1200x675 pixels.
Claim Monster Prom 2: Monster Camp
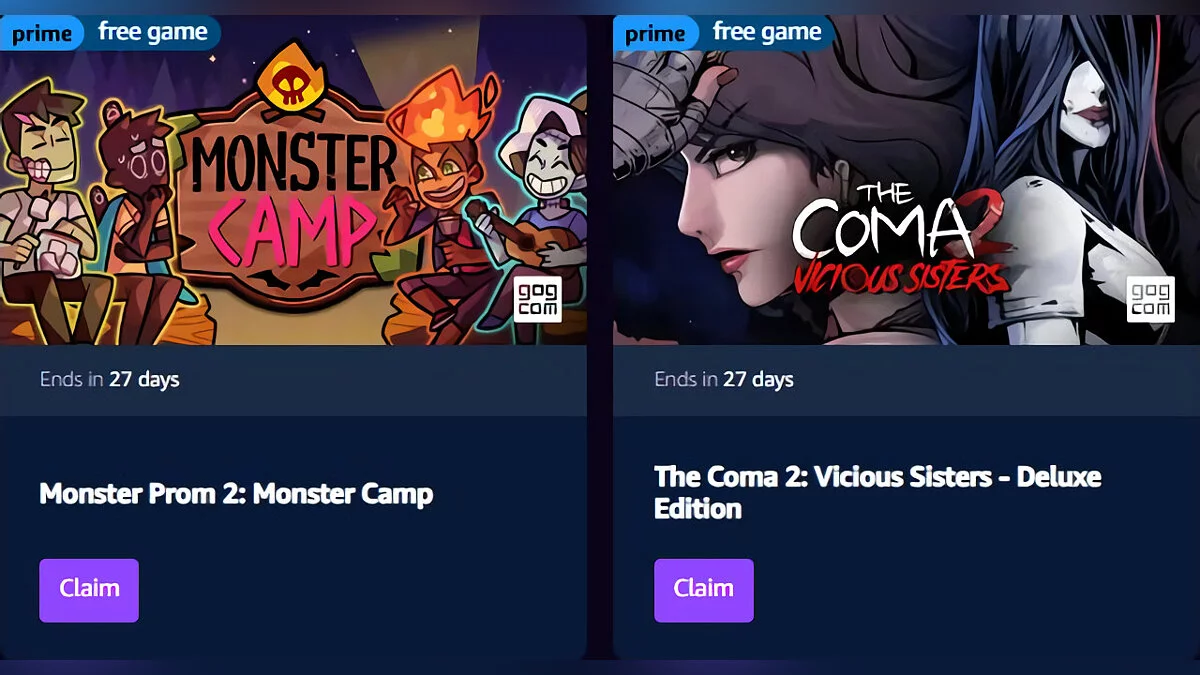pos(89,590)
